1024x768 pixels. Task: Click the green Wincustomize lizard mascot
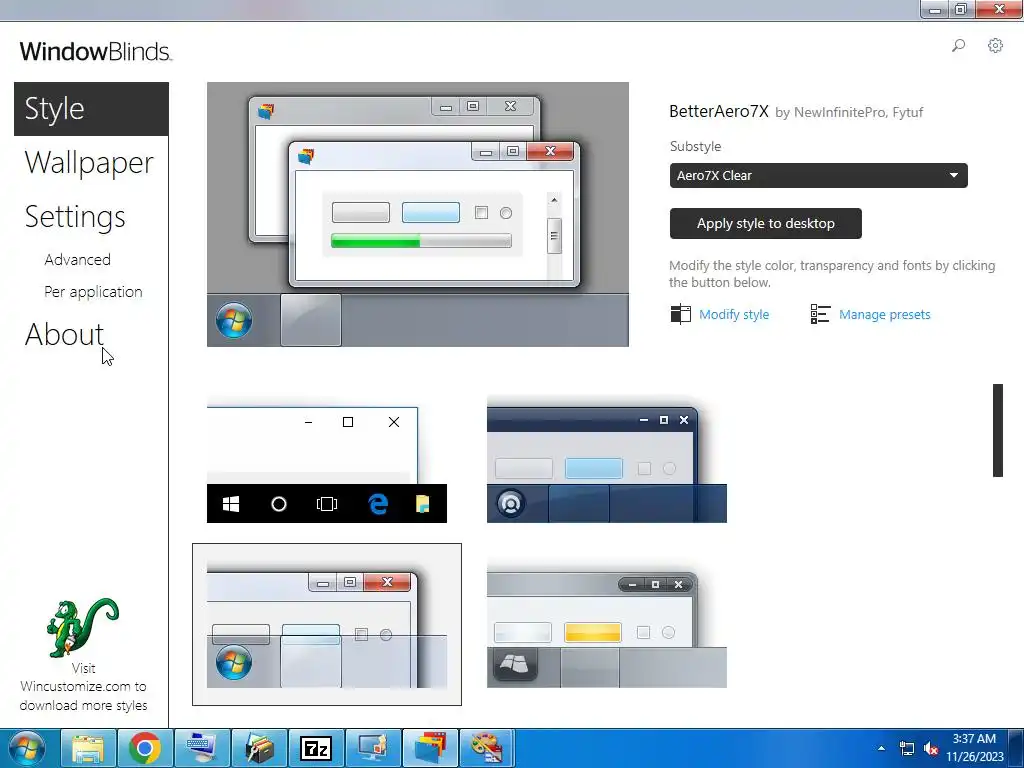tap(83, 627)
